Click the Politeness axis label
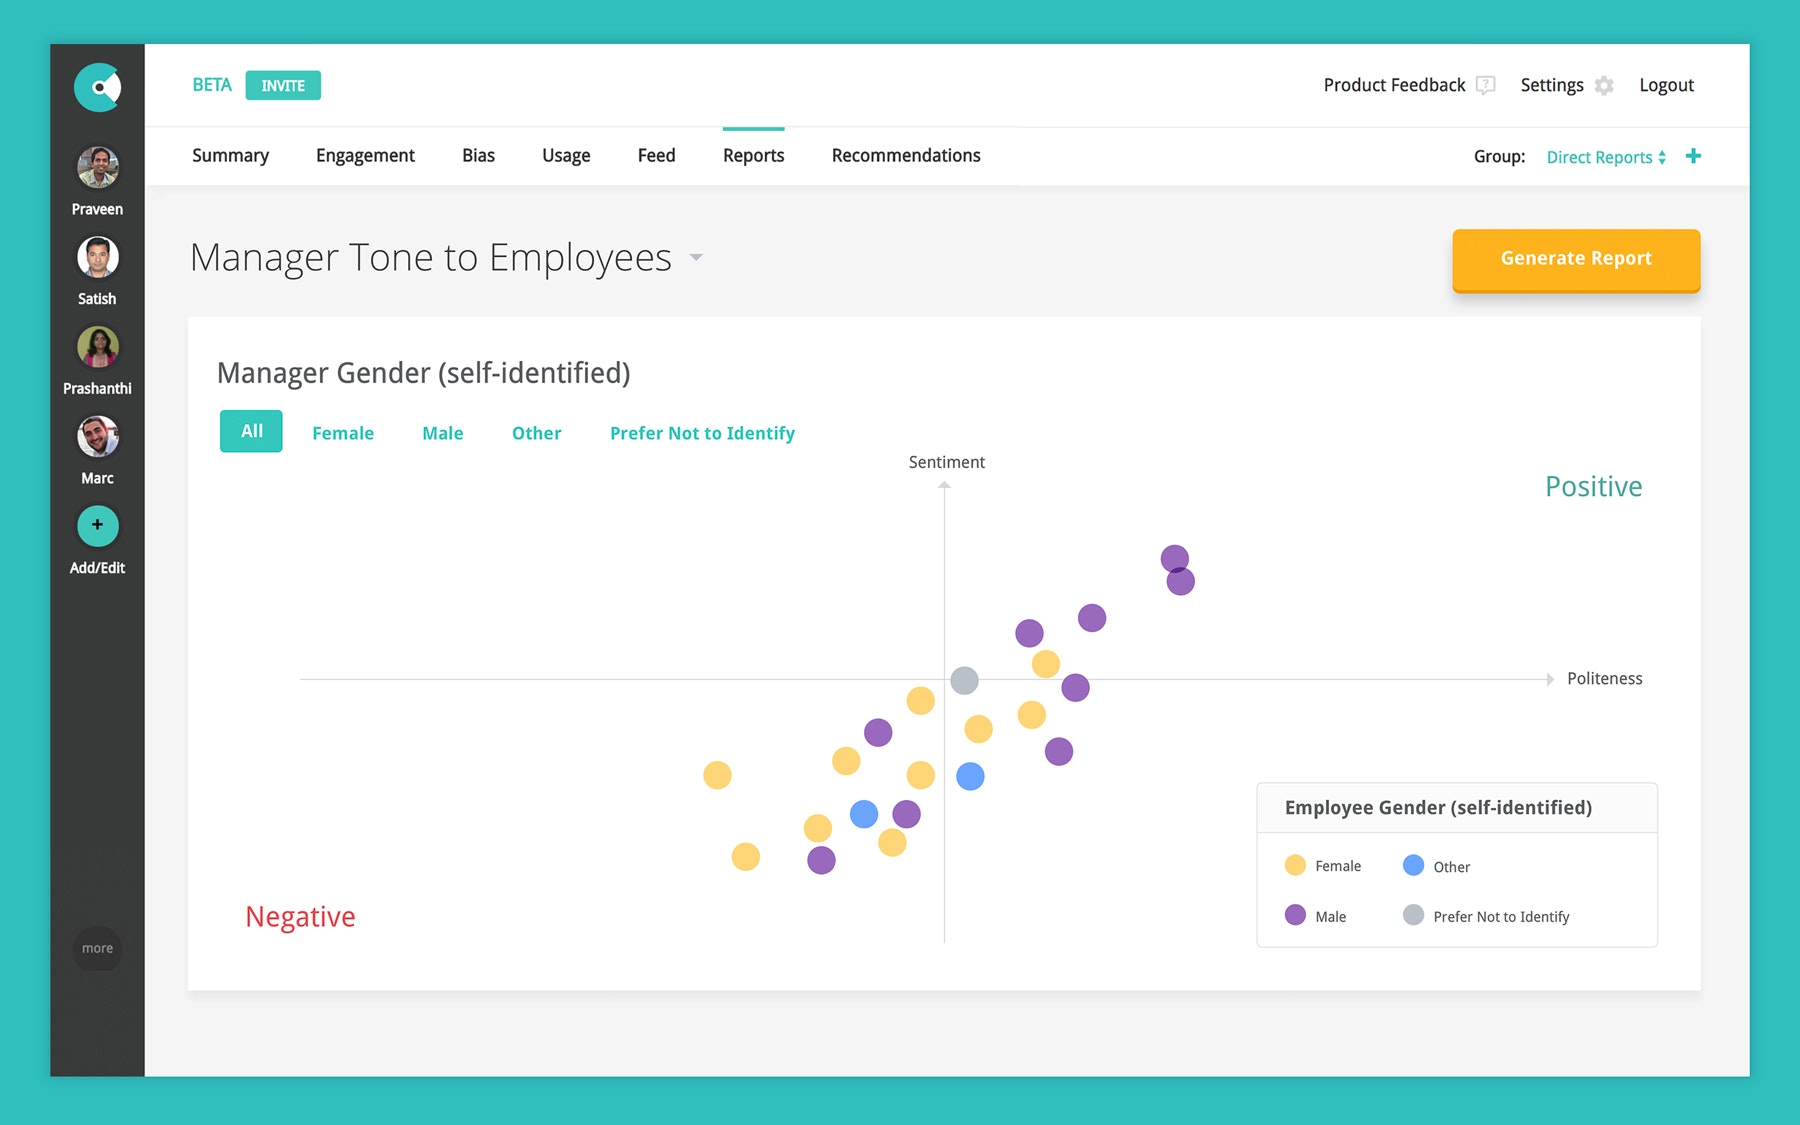 tap(1604, 678)
